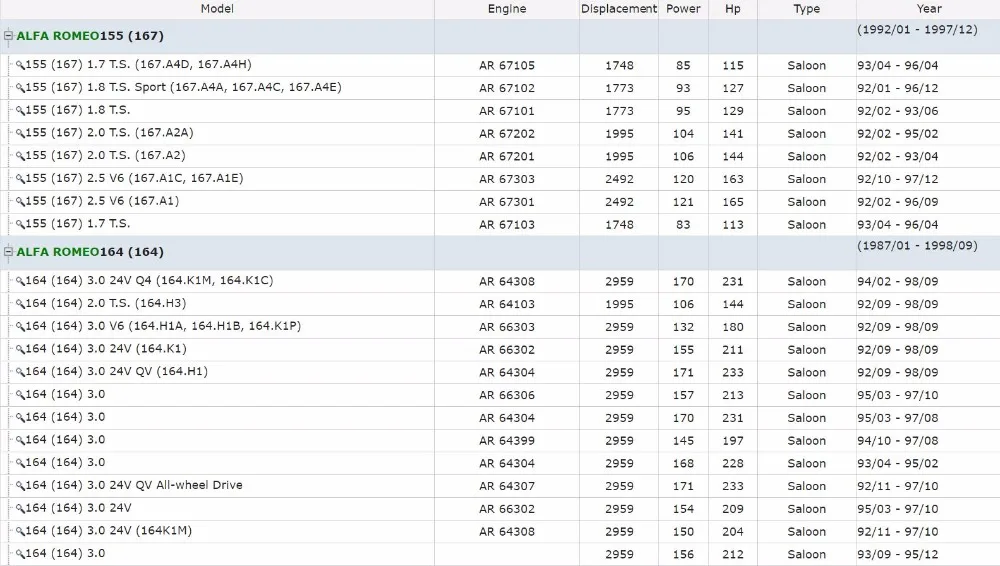Select engine code AR 67303
The width and height of the screenshot is (1000, 566).
tap(507, 179)
